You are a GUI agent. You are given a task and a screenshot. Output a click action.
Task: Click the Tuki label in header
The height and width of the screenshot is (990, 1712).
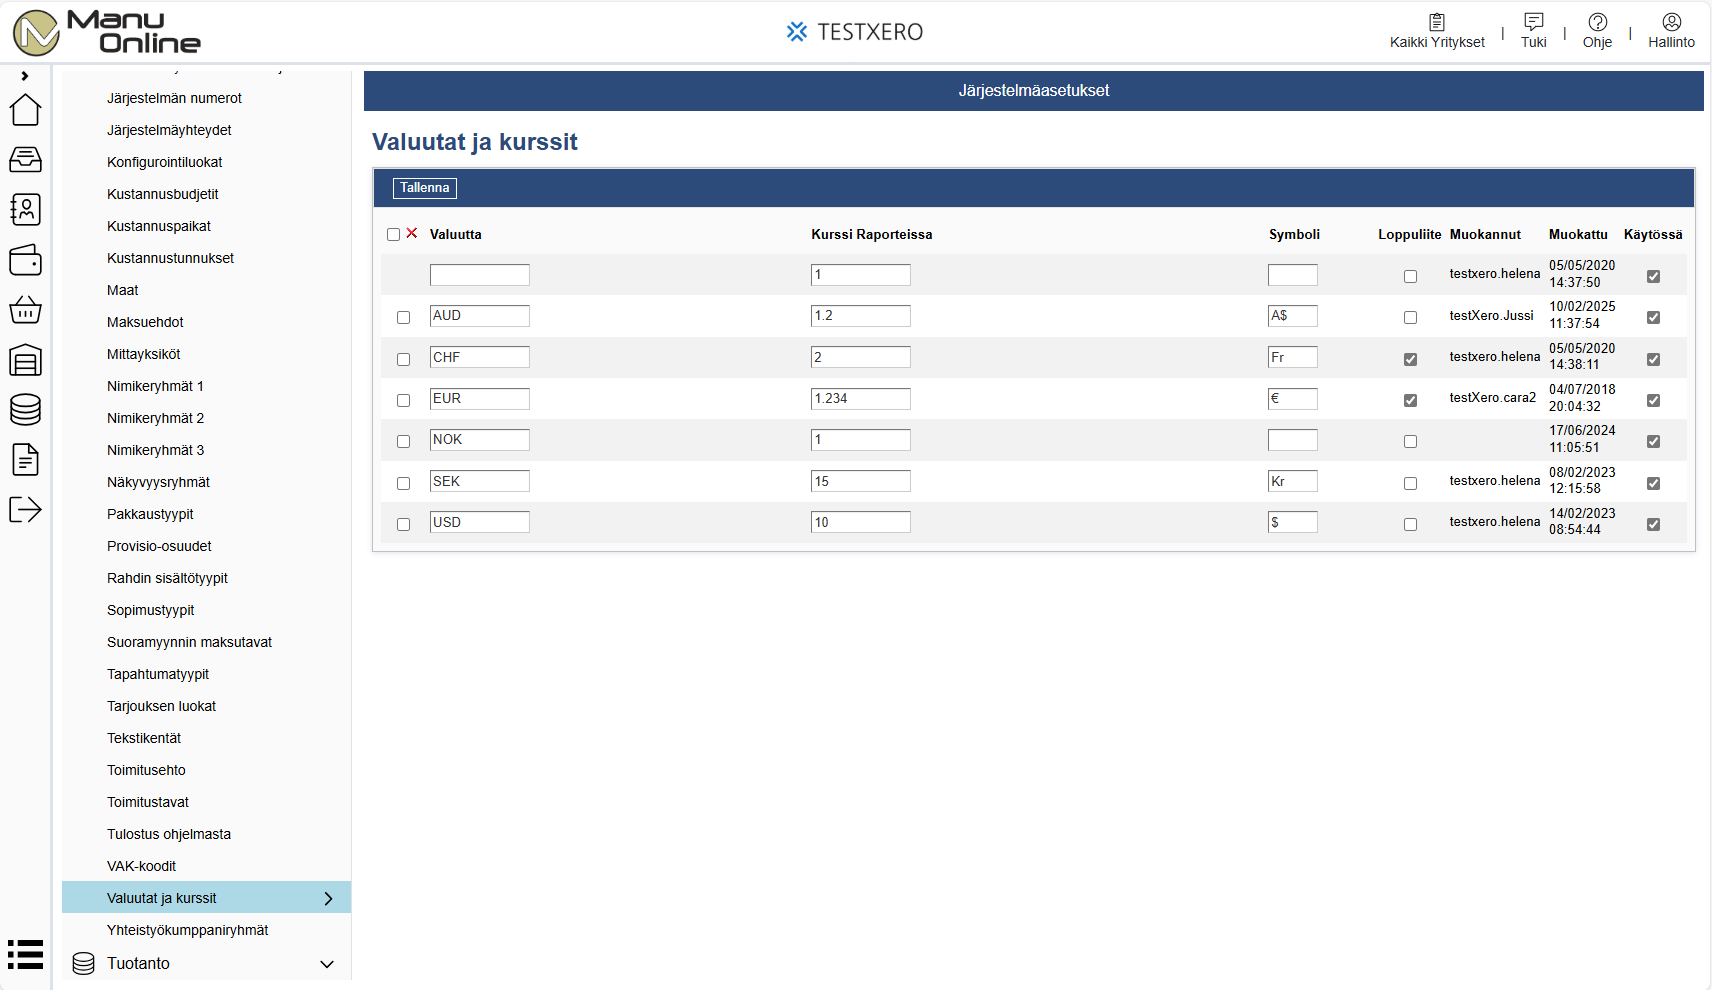(1534, 42)
